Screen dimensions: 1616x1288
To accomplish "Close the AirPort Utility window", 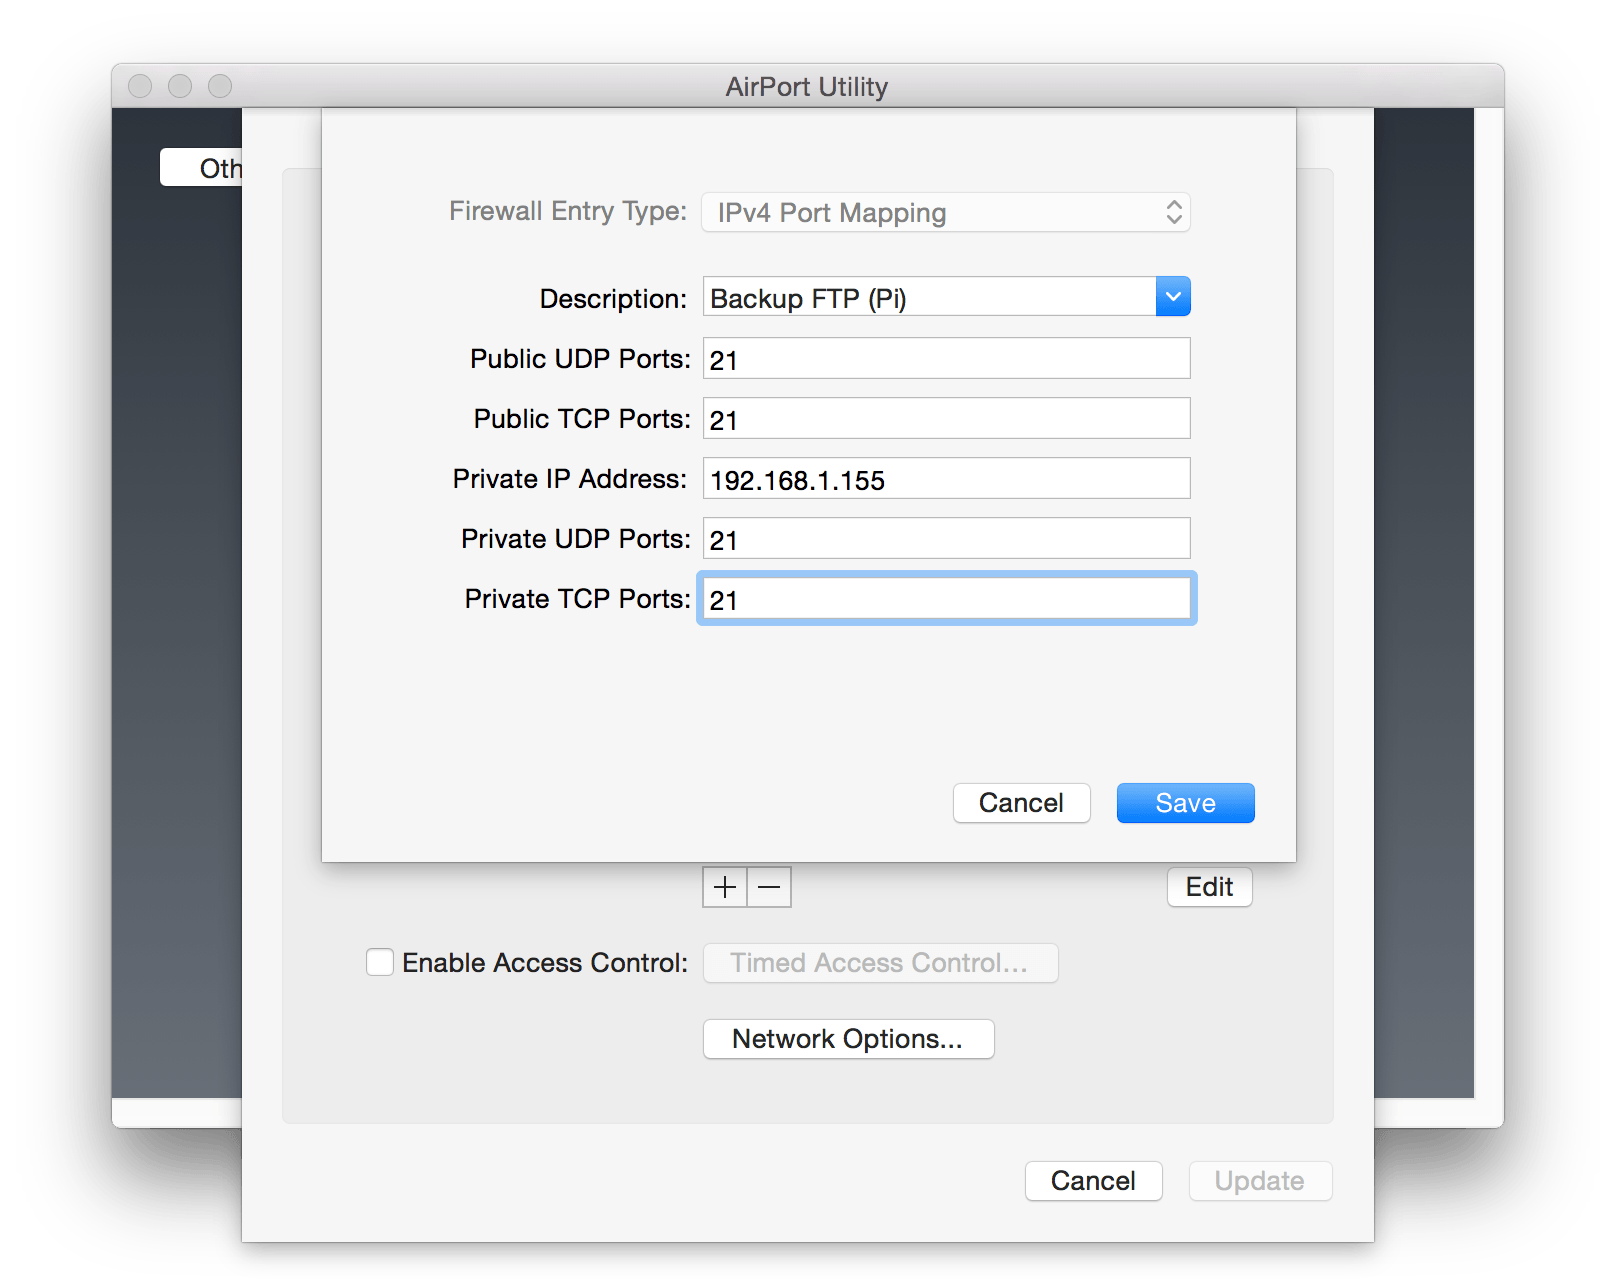I will coord(140,86).
